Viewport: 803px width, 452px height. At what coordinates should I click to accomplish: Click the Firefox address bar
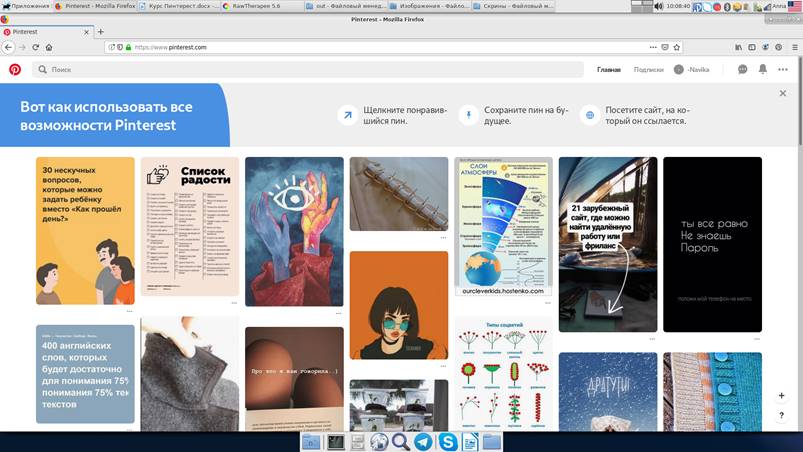point(380,47)
